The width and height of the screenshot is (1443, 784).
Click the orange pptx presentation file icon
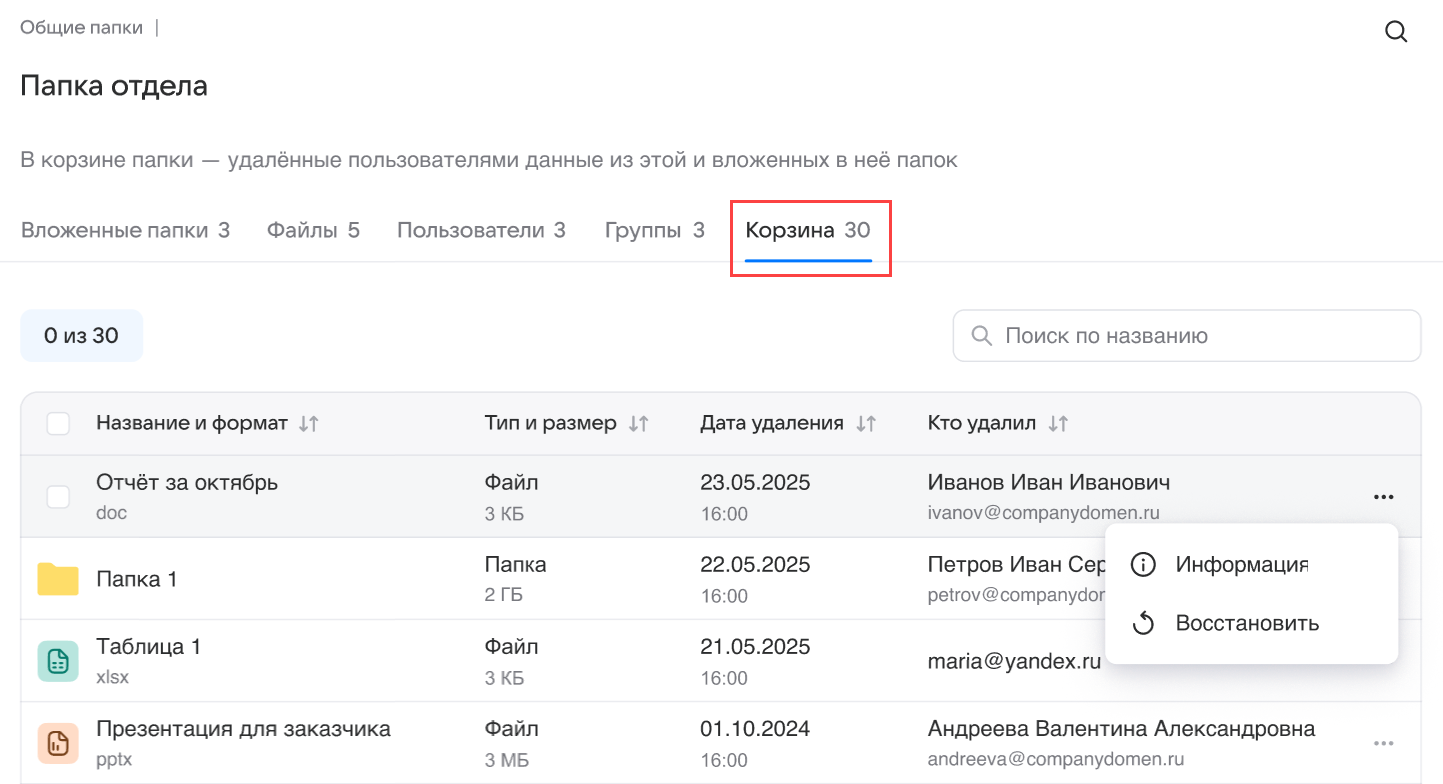click(58, 743)
